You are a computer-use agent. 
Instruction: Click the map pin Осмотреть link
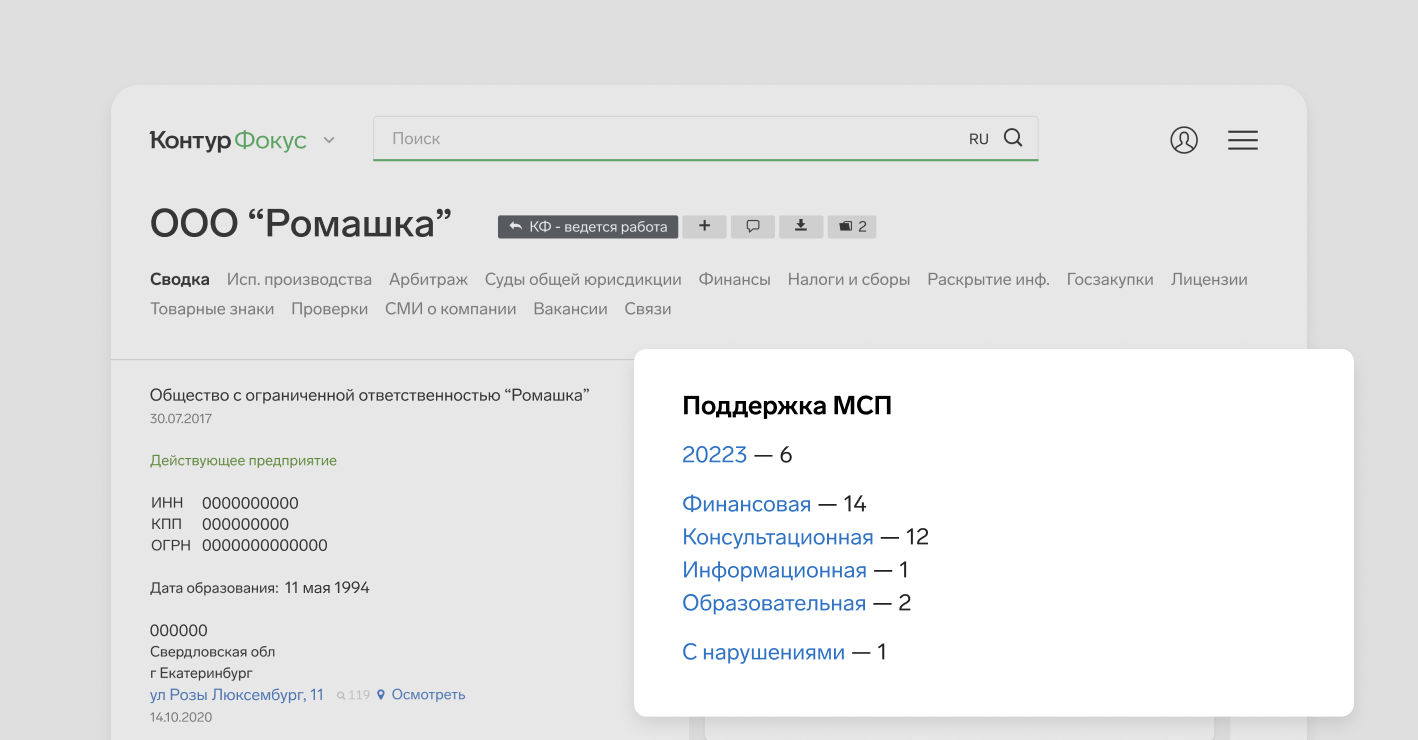[x=421, y=695]
